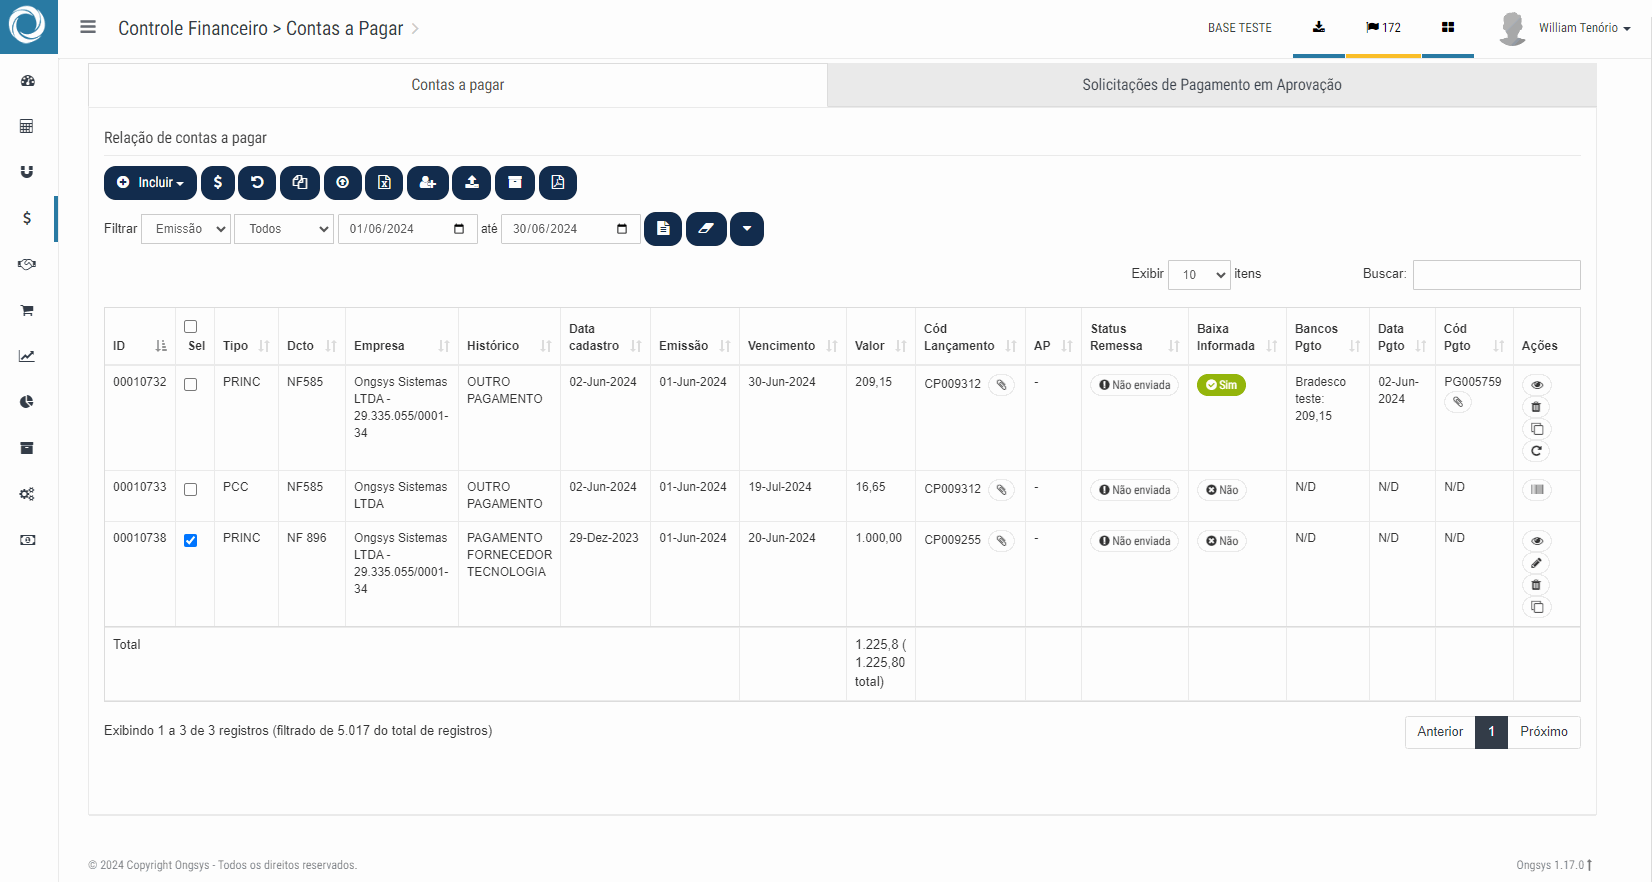Delete record 00010732 with trash icon

[x=1537, y=407]
